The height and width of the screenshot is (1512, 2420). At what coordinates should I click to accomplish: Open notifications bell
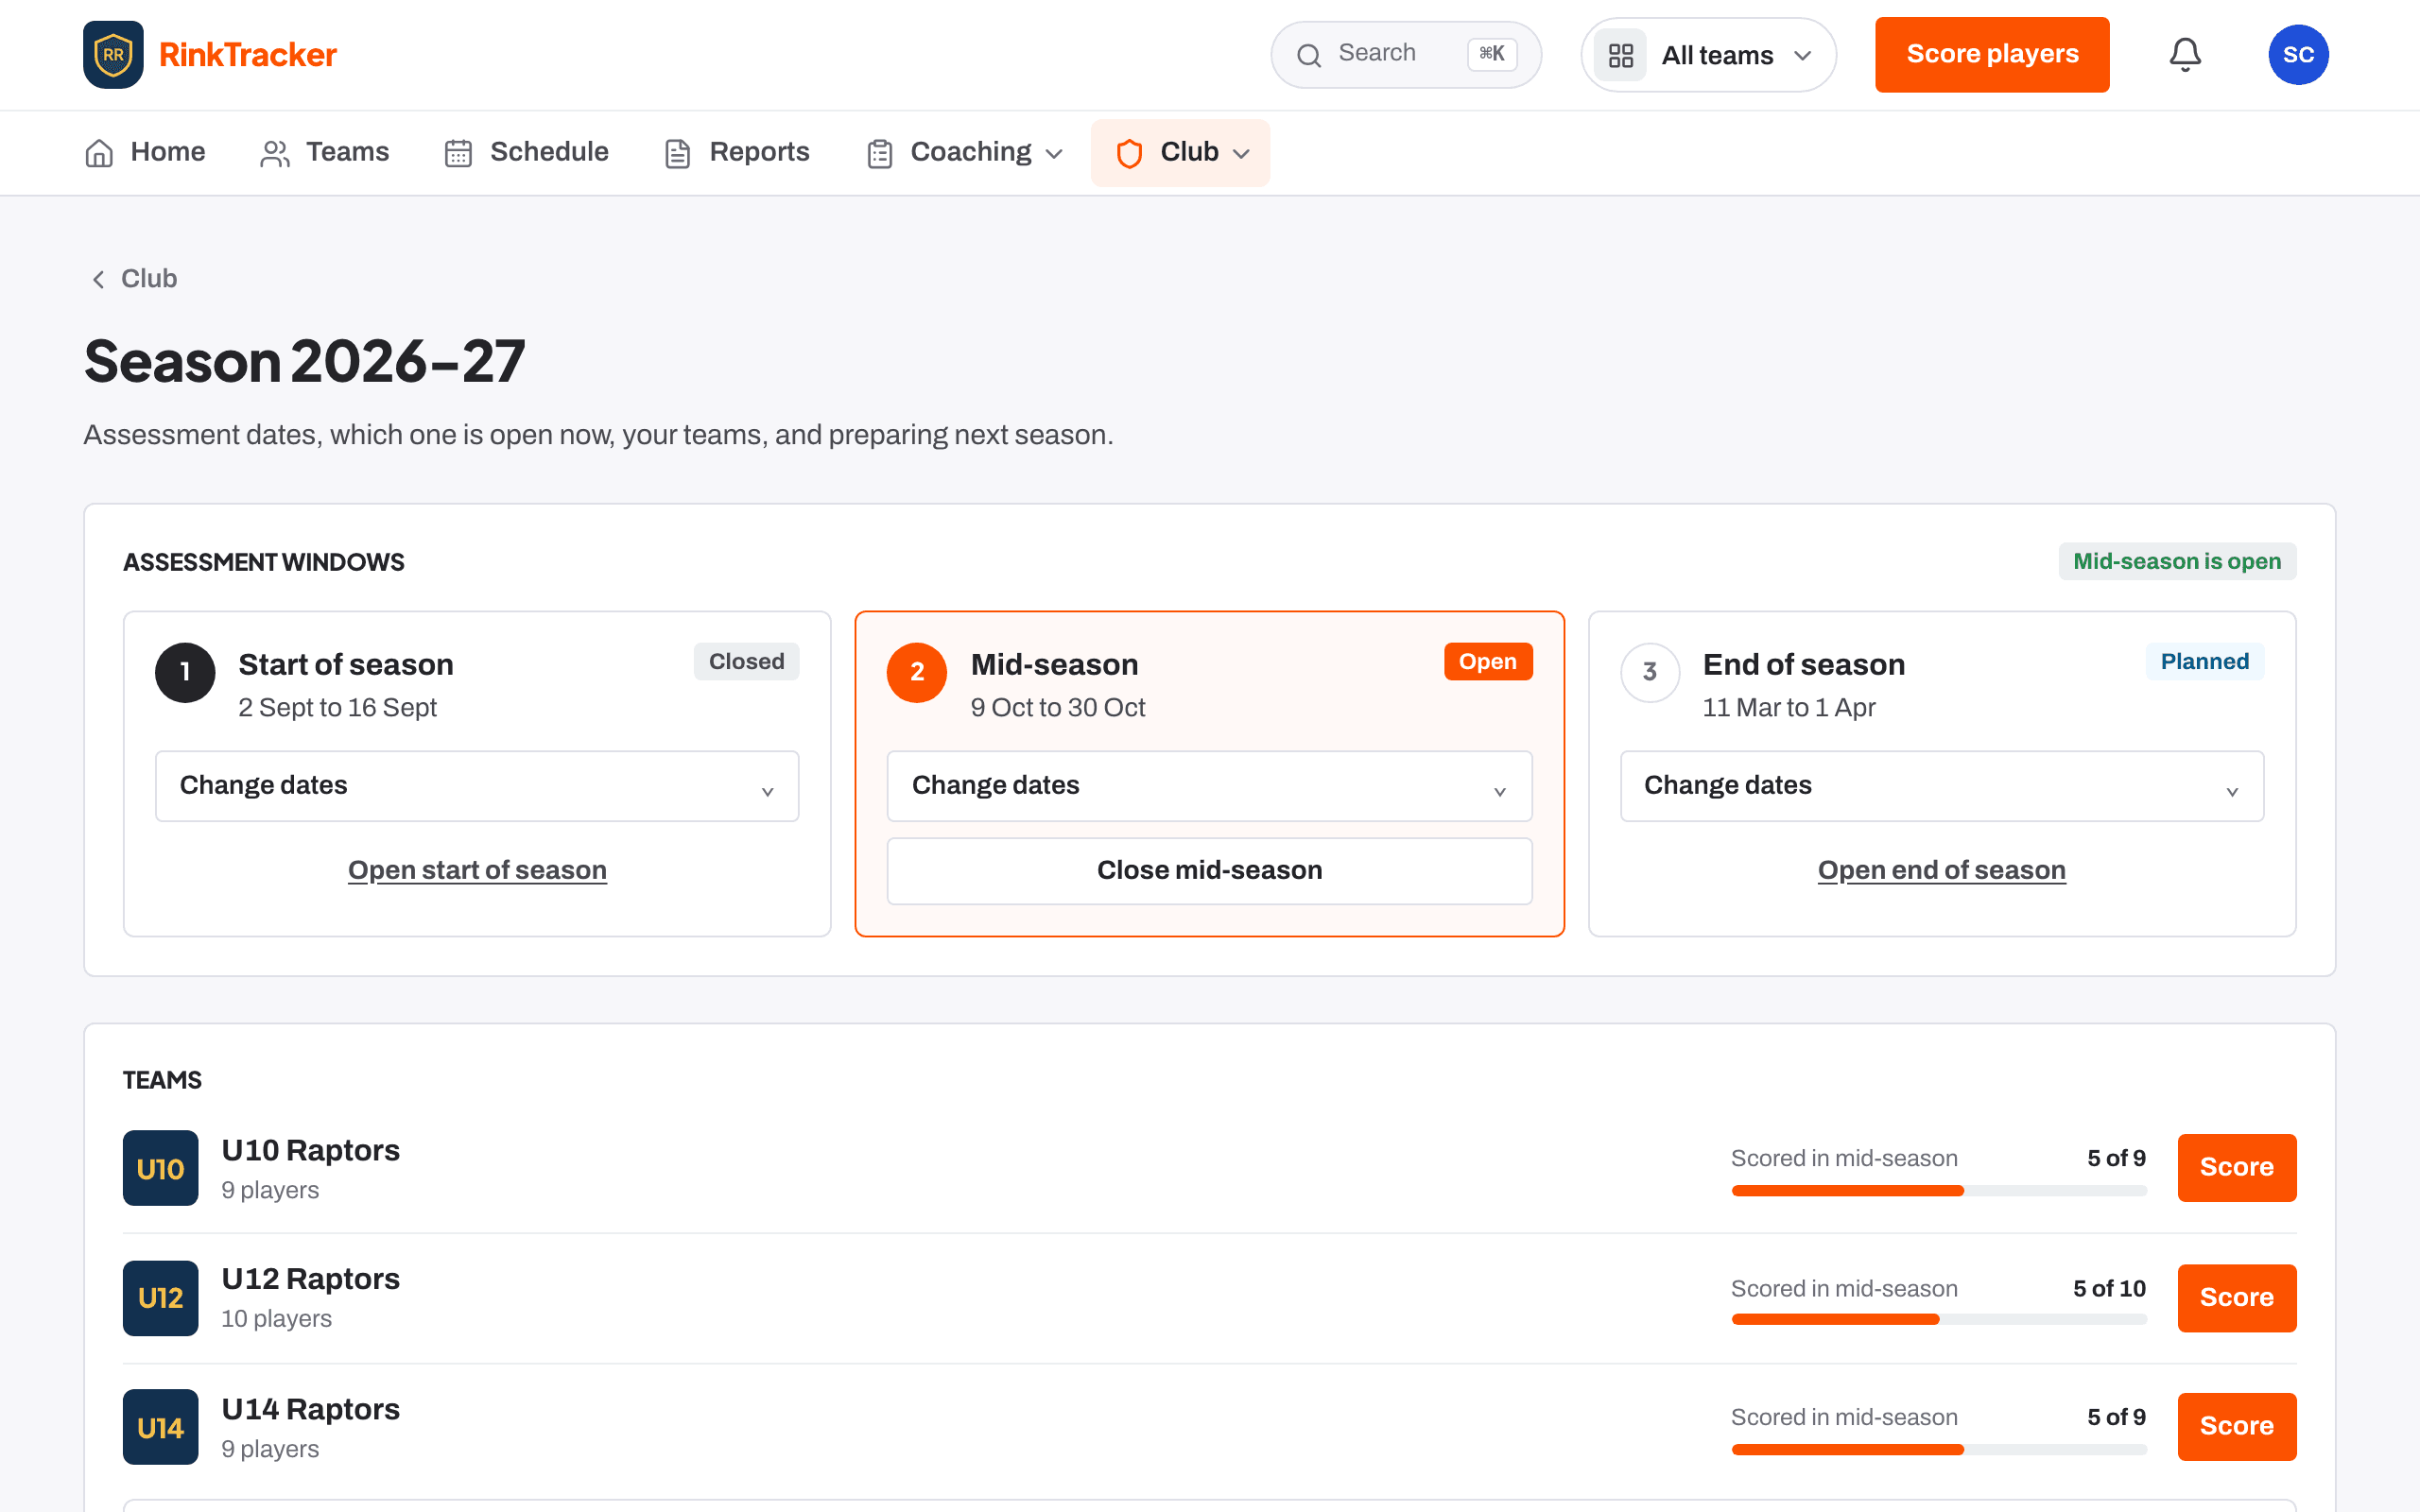(x=2185, y=54)
